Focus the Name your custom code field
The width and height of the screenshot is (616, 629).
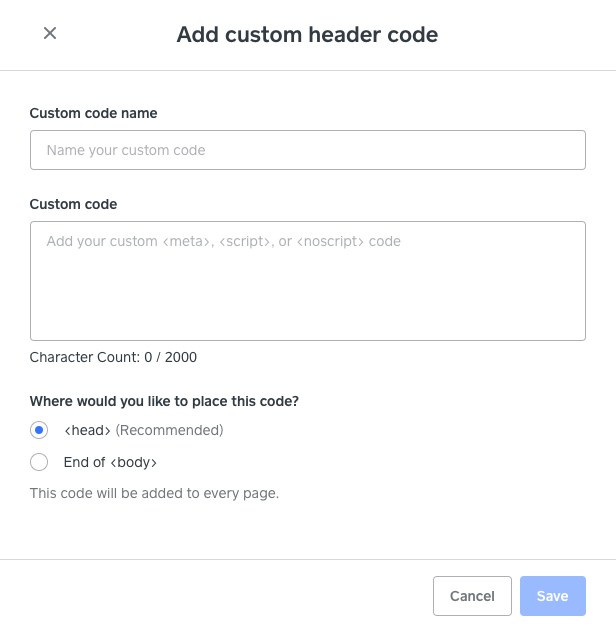tap(308, 150)
